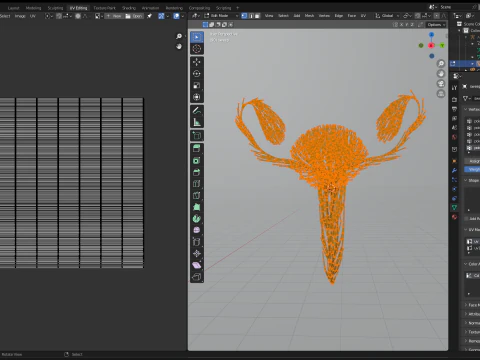This screenshot has height=360, width=480.
Task: Select the Bevel tool
Action: click(x=197, y=172)
